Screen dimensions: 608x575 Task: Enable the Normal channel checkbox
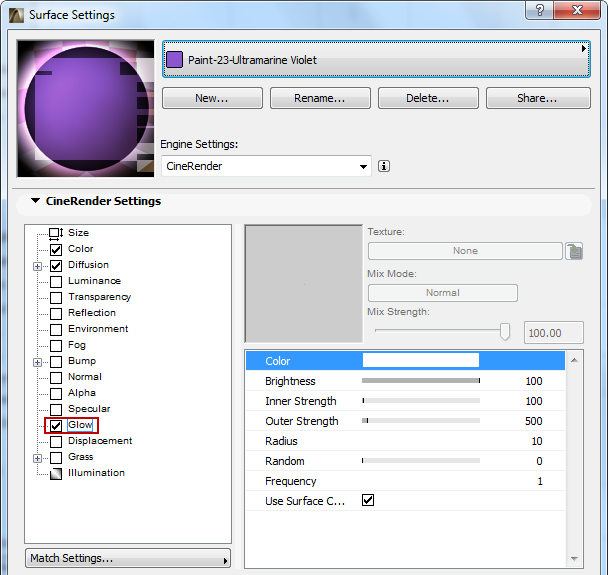(x=56, y=377)
